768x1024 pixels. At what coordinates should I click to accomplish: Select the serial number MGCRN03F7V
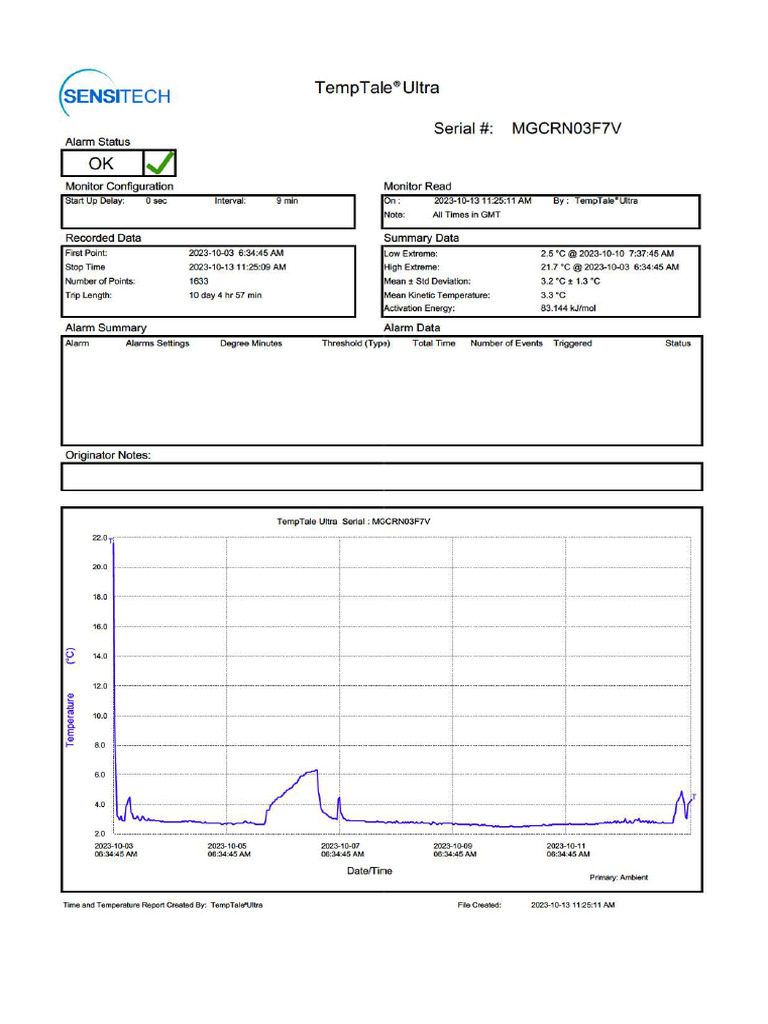pos(566,128)
